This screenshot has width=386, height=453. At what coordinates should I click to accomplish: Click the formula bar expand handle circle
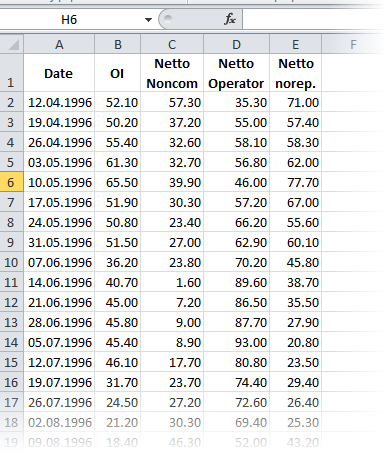pos(168,18)
